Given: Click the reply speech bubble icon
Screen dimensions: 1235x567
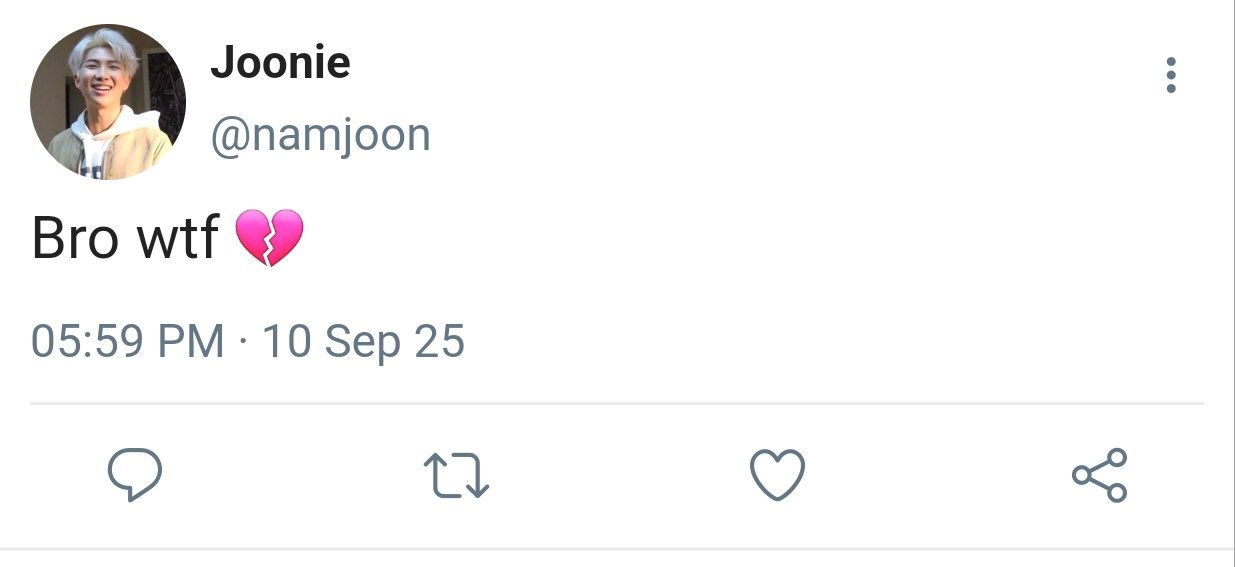Looking at the screenshot, I should coord(134,475).
